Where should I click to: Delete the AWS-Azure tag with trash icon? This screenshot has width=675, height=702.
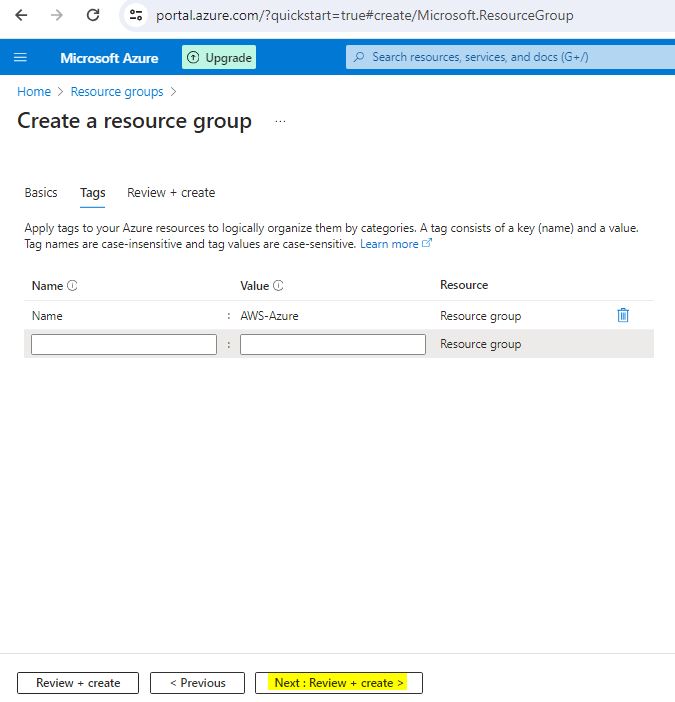point(623,315)
